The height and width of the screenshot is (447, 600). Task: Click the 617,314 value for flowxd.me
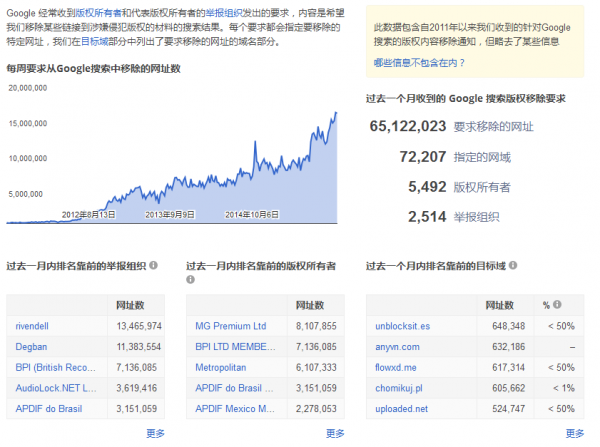(x=509, y=367)
